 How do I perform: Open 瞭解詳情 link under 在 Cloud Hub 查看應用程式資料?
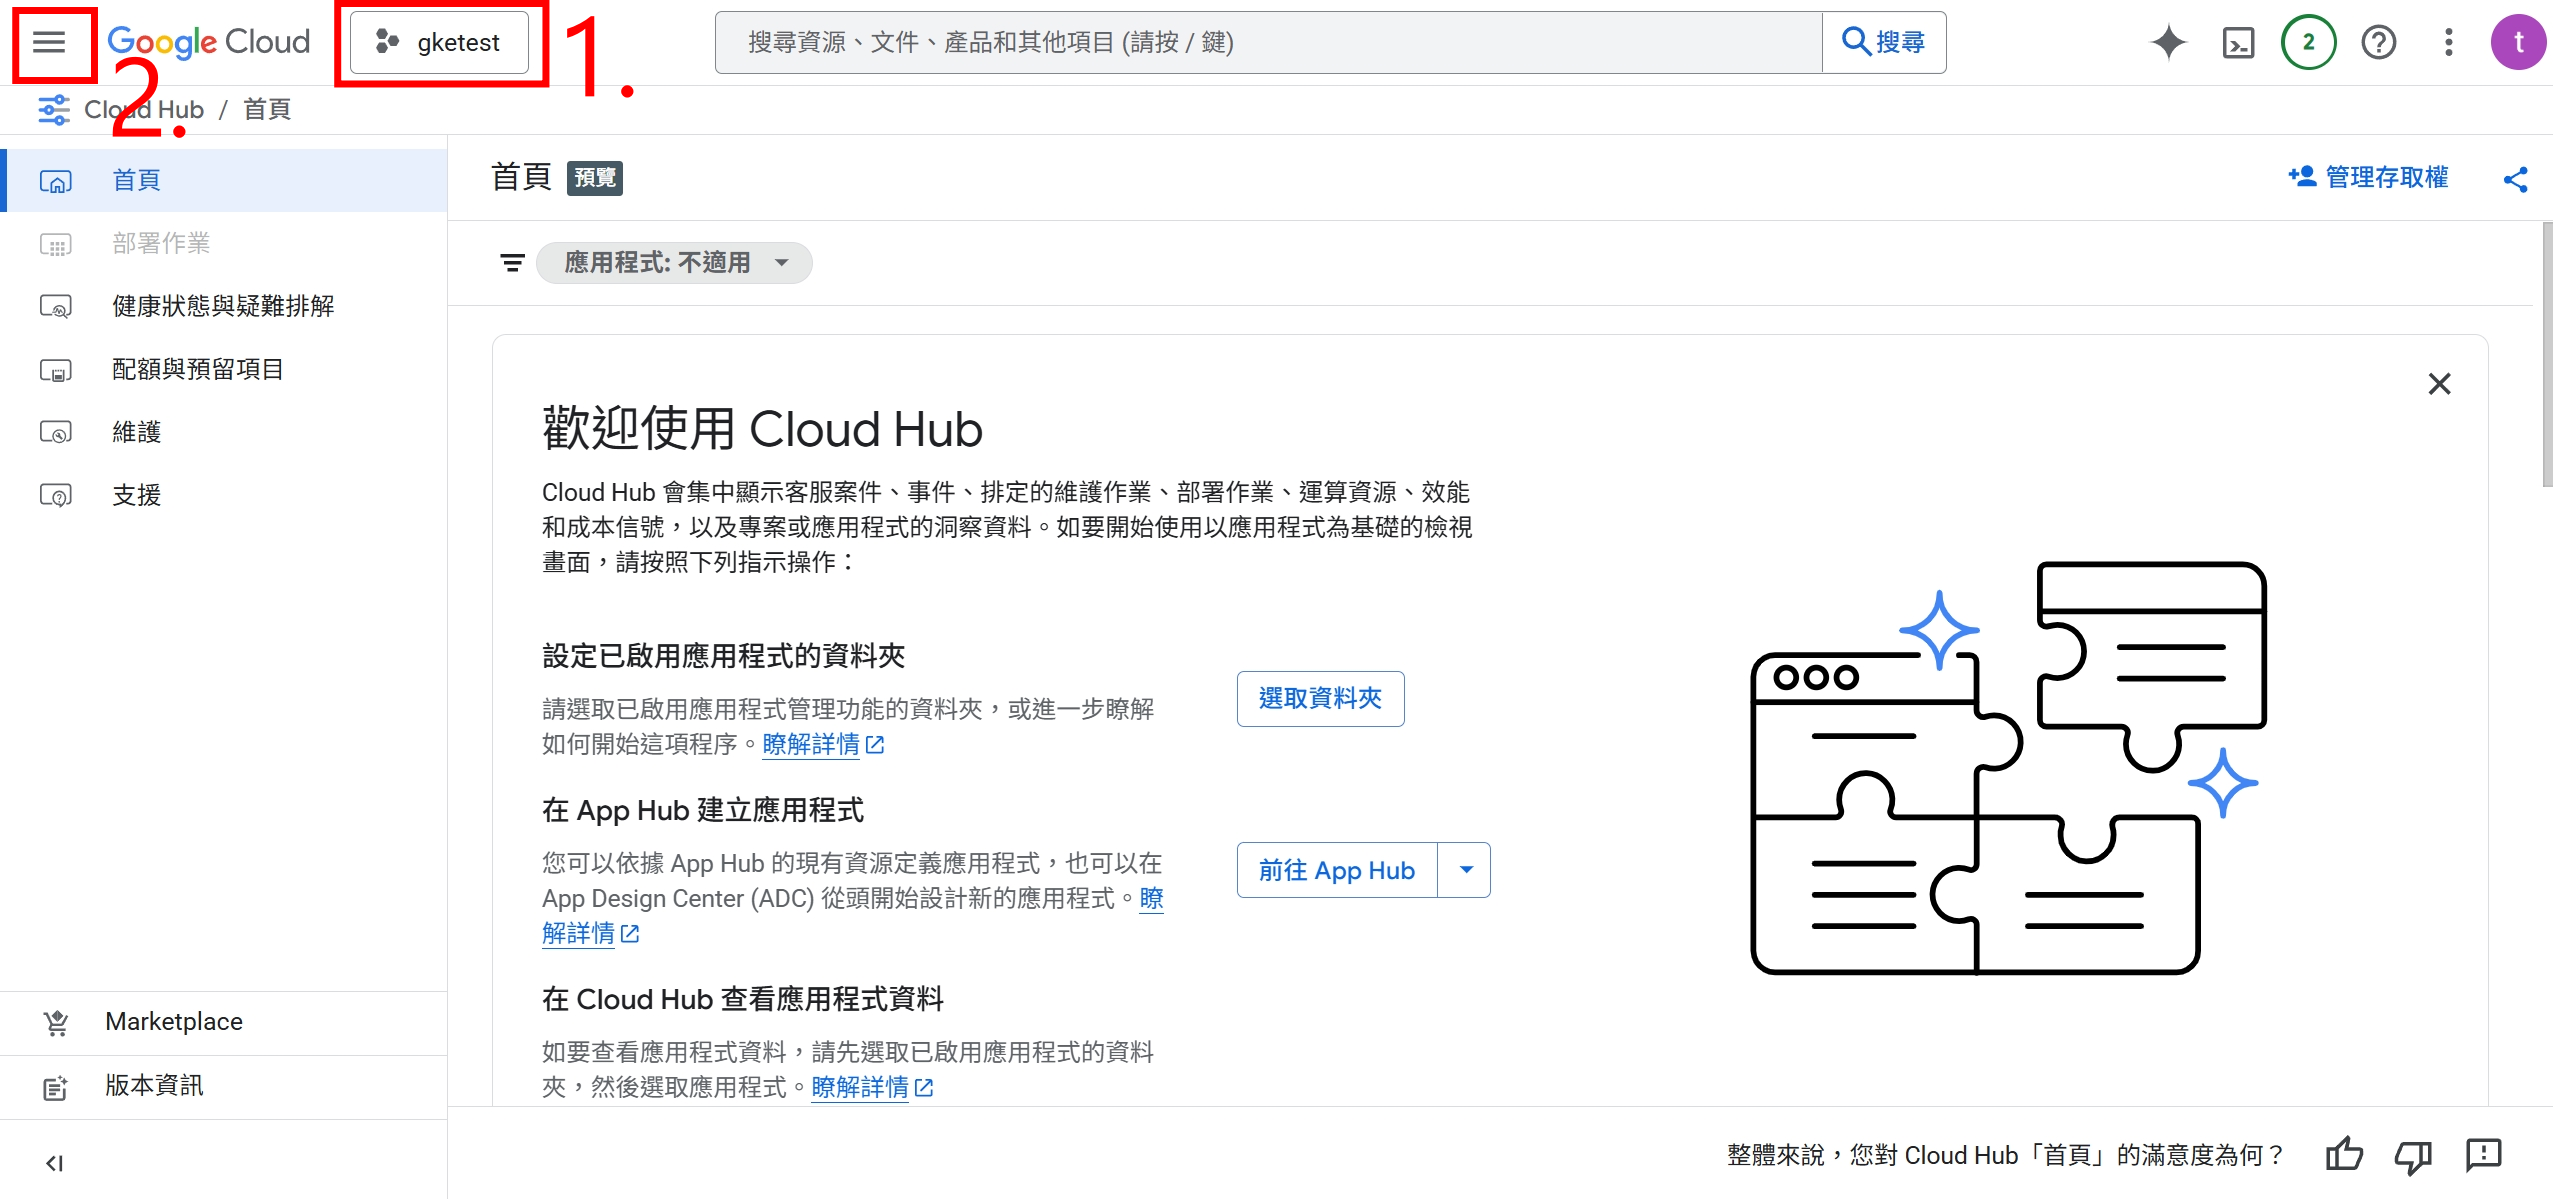pyautogui.click(x=872, y=1088)
